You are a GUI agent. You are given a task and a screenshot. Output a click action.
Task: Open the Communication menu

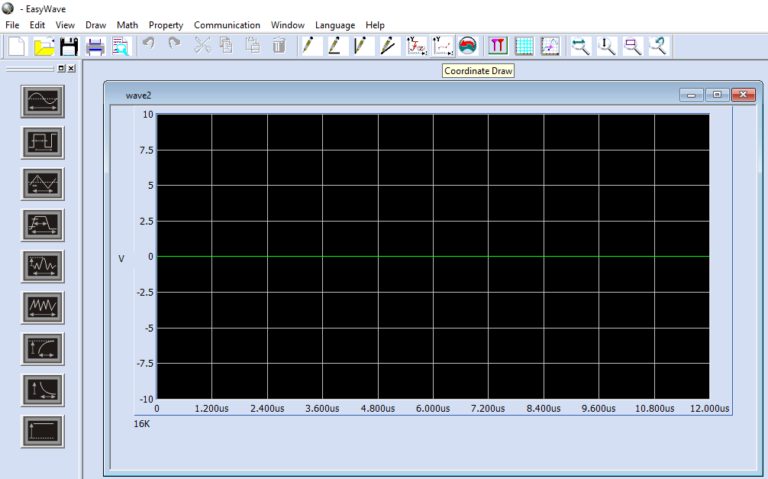coord(227,25)
